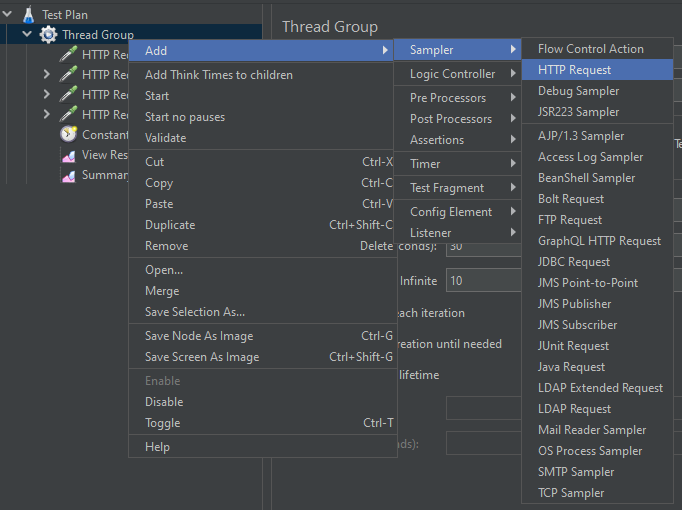Add a JDBC Request sampler

point(598,262)
